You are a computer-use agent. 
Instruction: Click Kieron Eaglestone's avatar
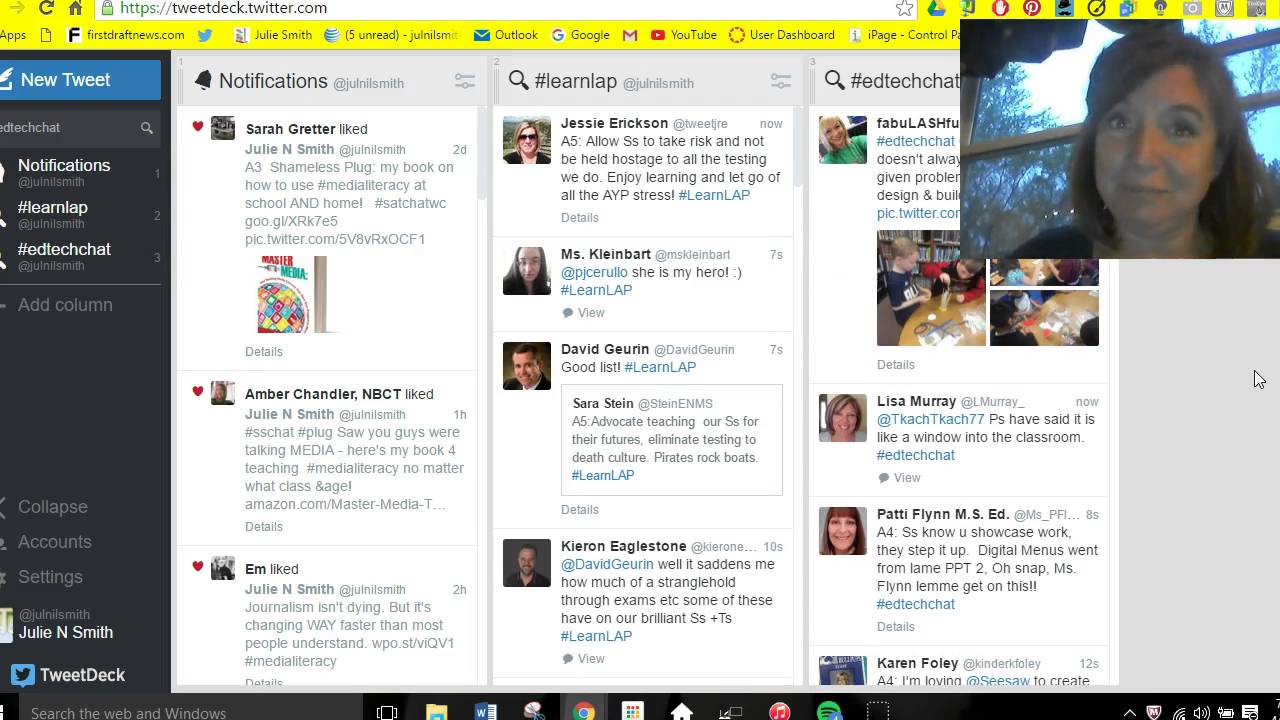point(526,563)
